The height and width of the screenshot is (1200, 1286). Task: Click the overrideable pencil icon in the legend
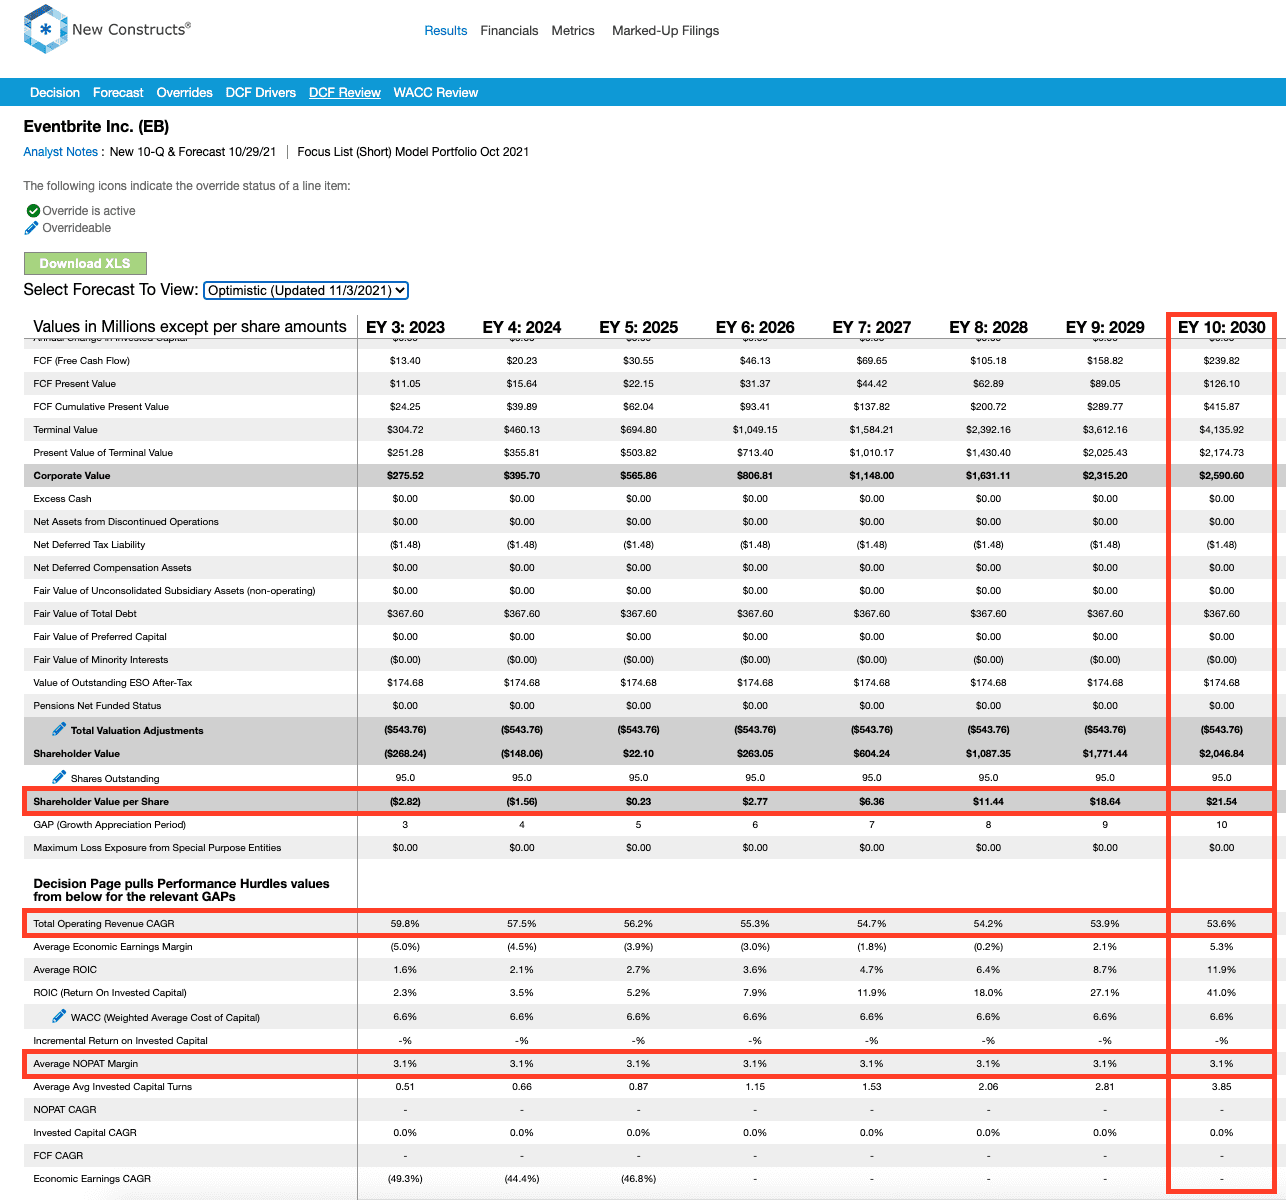(x=33, y=228)
